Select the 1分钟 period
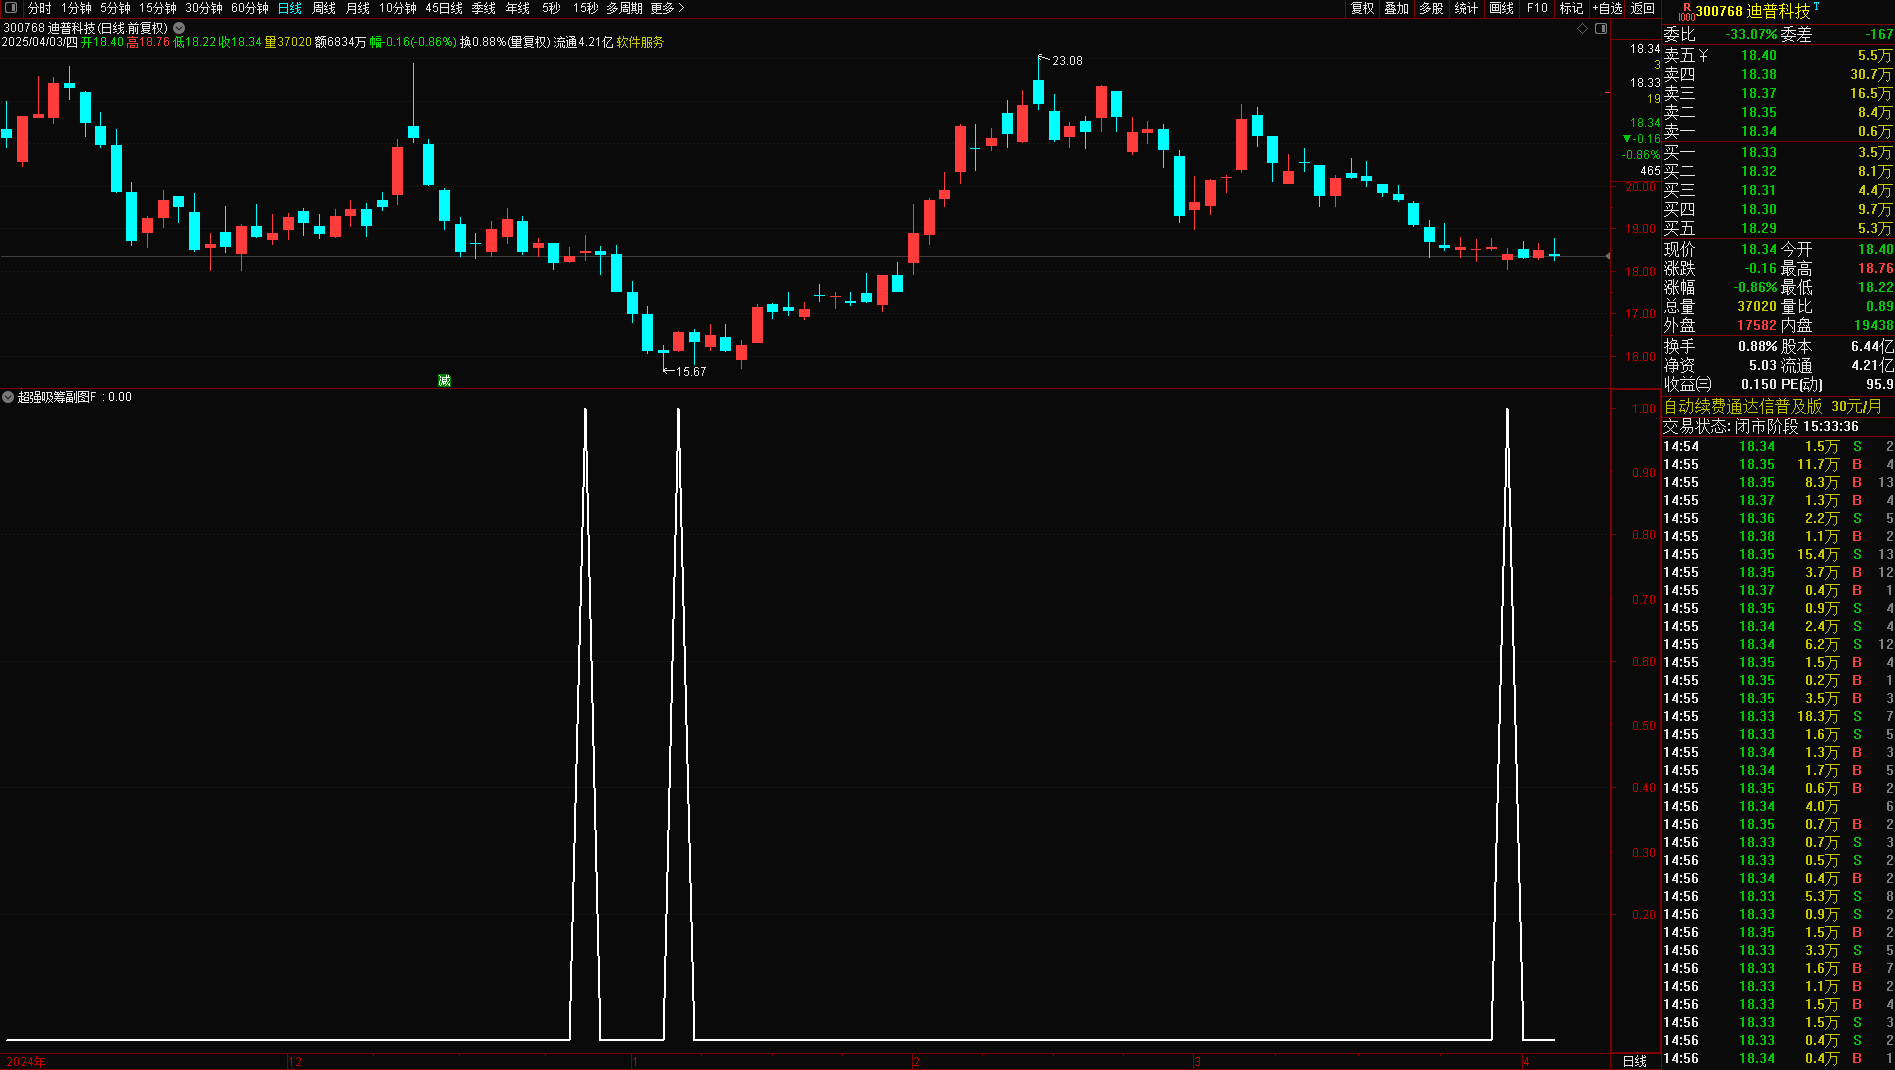 (x=76, y=8)
